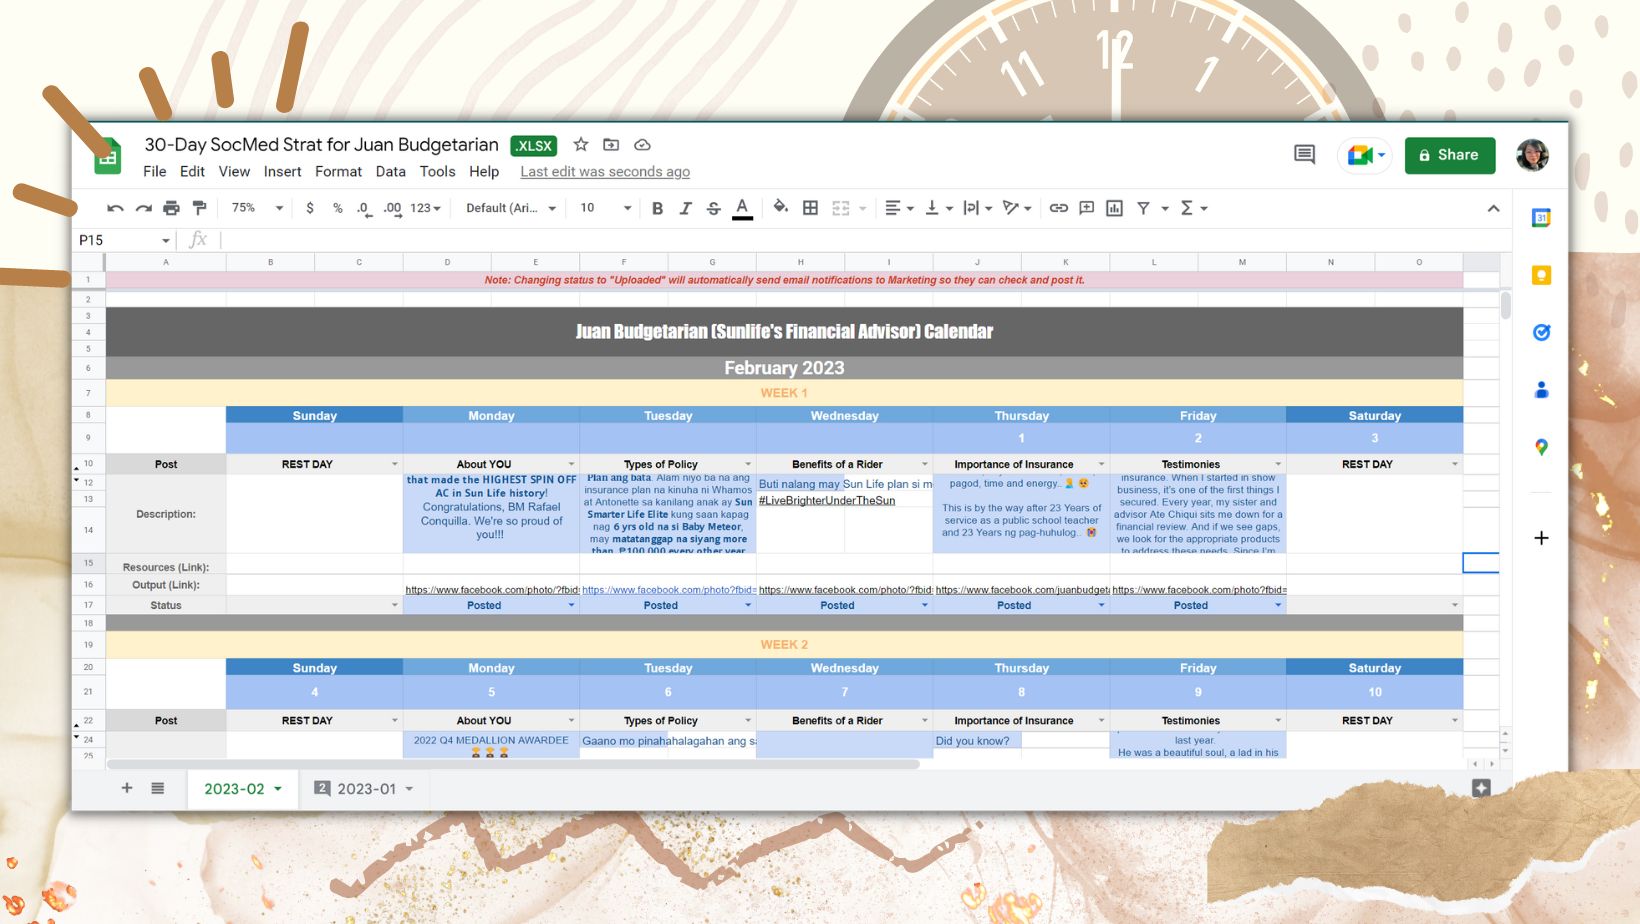Viewport: 1640px width, 924px height.
Task: Format as percent icon
Action: click(x=338, y=208)
